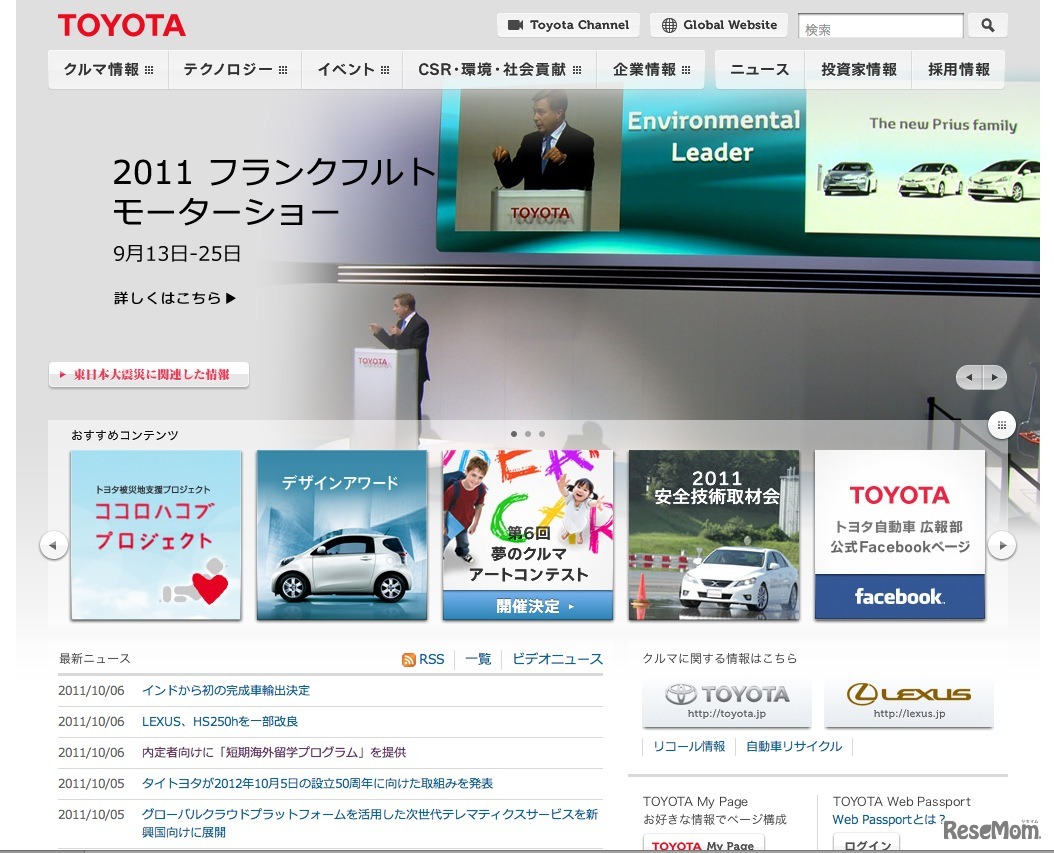
Task: Open ココロハコブプロジェクト thumbnail
Action: 156,535
